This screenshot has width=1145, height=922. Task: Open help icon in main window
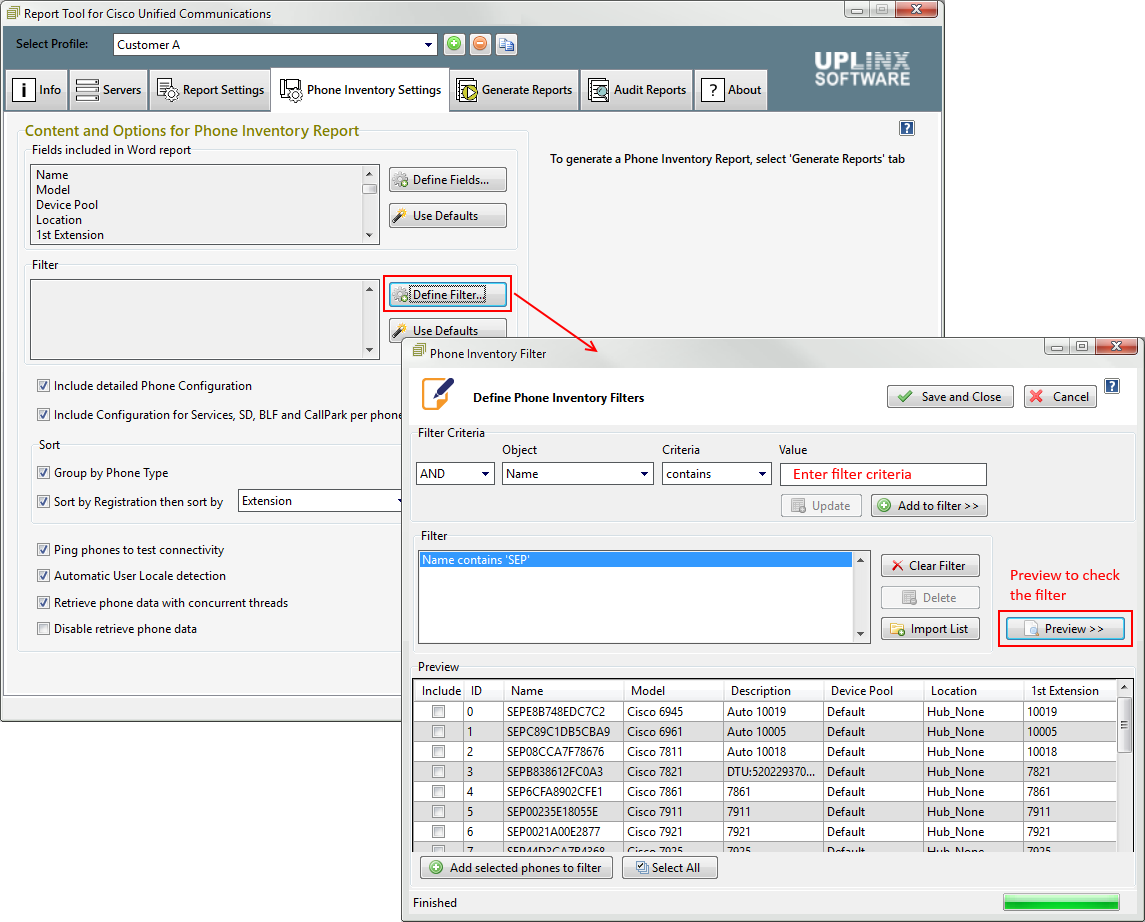click(906, 128)
